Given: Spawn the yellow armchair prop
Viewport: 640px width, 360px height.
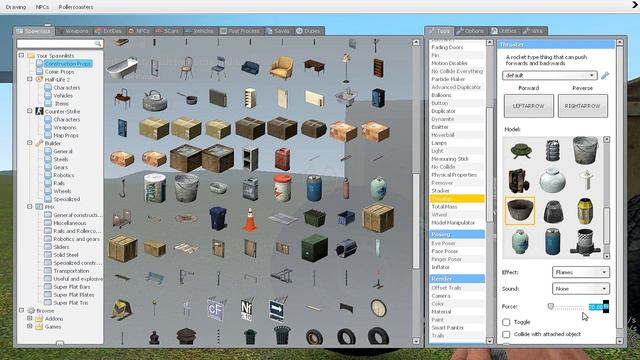Looking at the screenshot, I should tap(282, 67).
